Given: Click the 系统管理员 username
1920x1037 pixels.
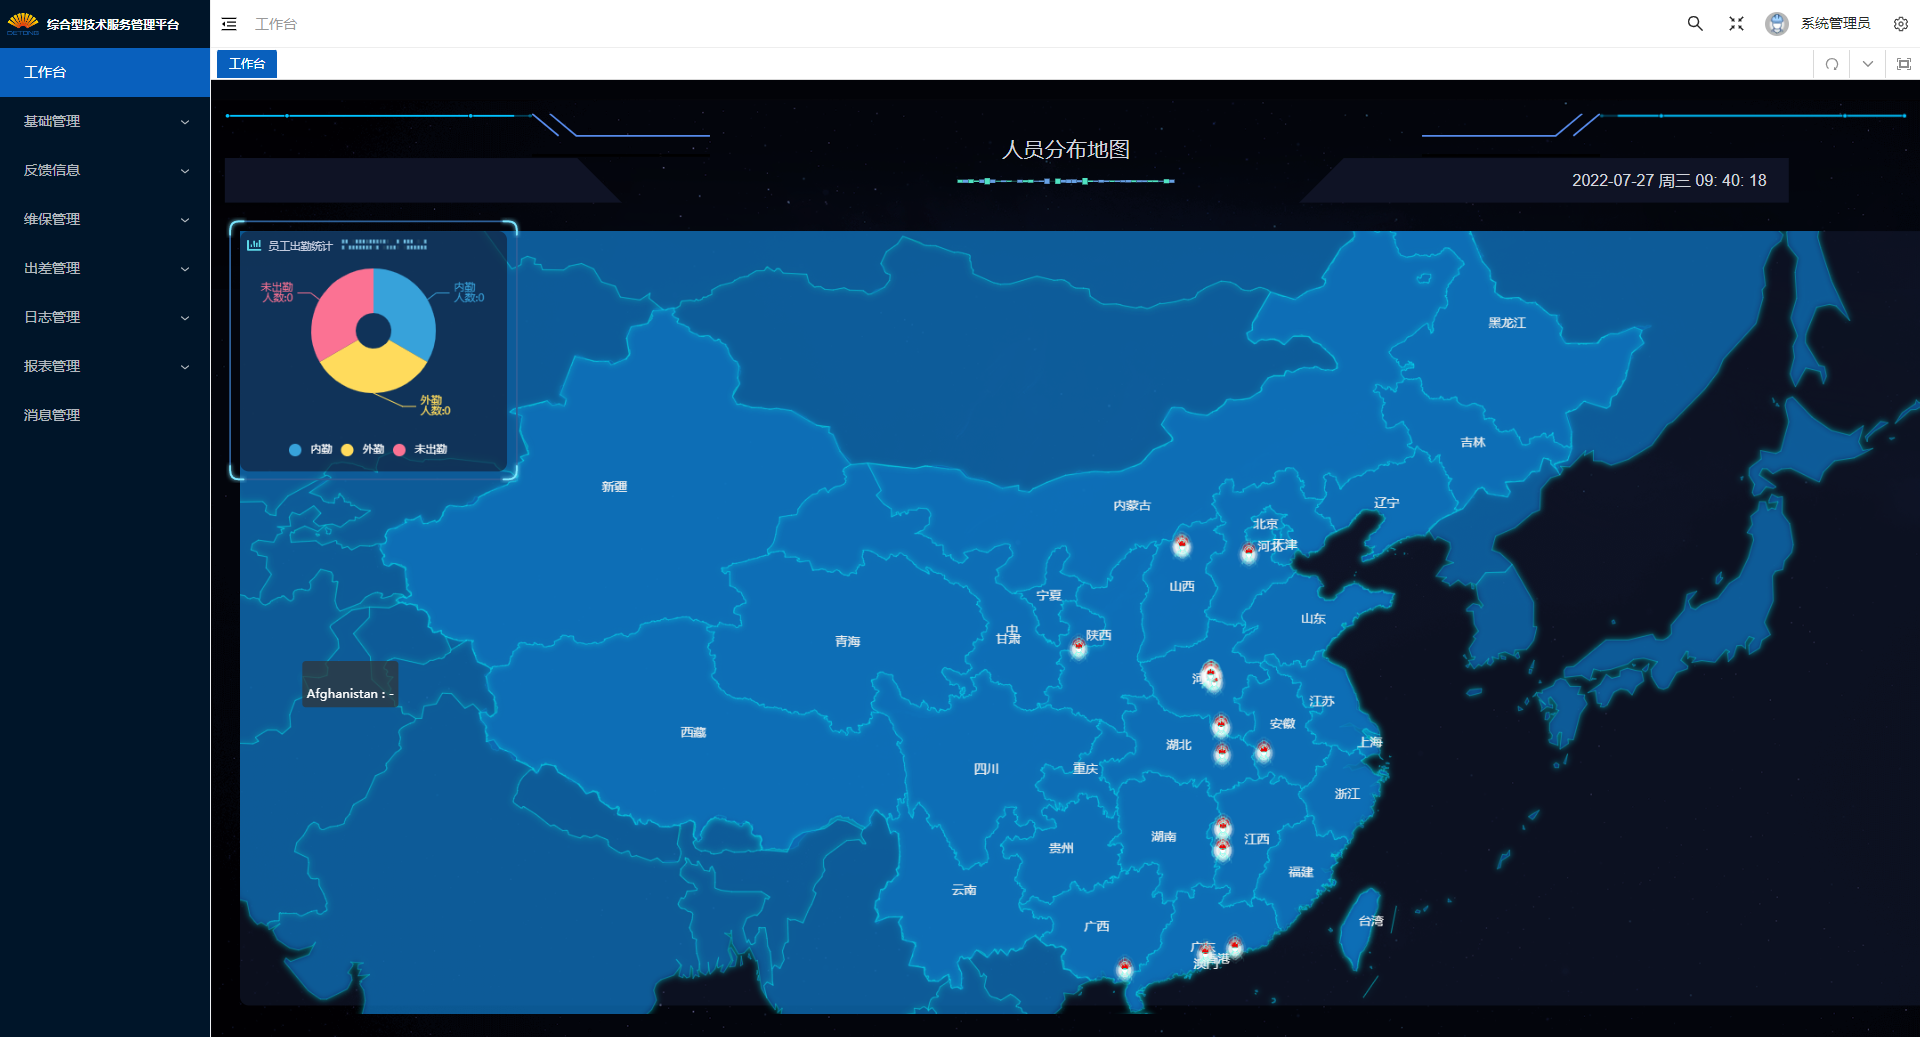Looking at the screenshot, I should click(x=1835, y=24).
